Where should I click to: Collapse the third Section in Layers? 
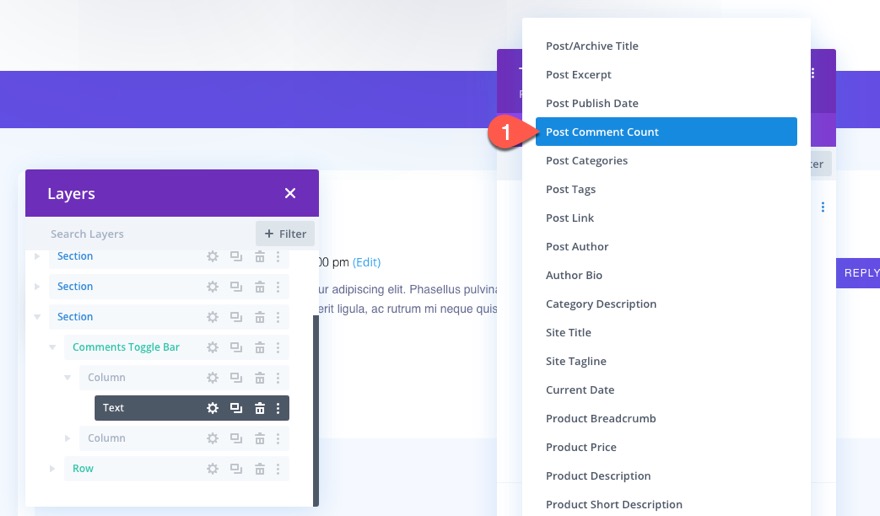coord(37,317)
